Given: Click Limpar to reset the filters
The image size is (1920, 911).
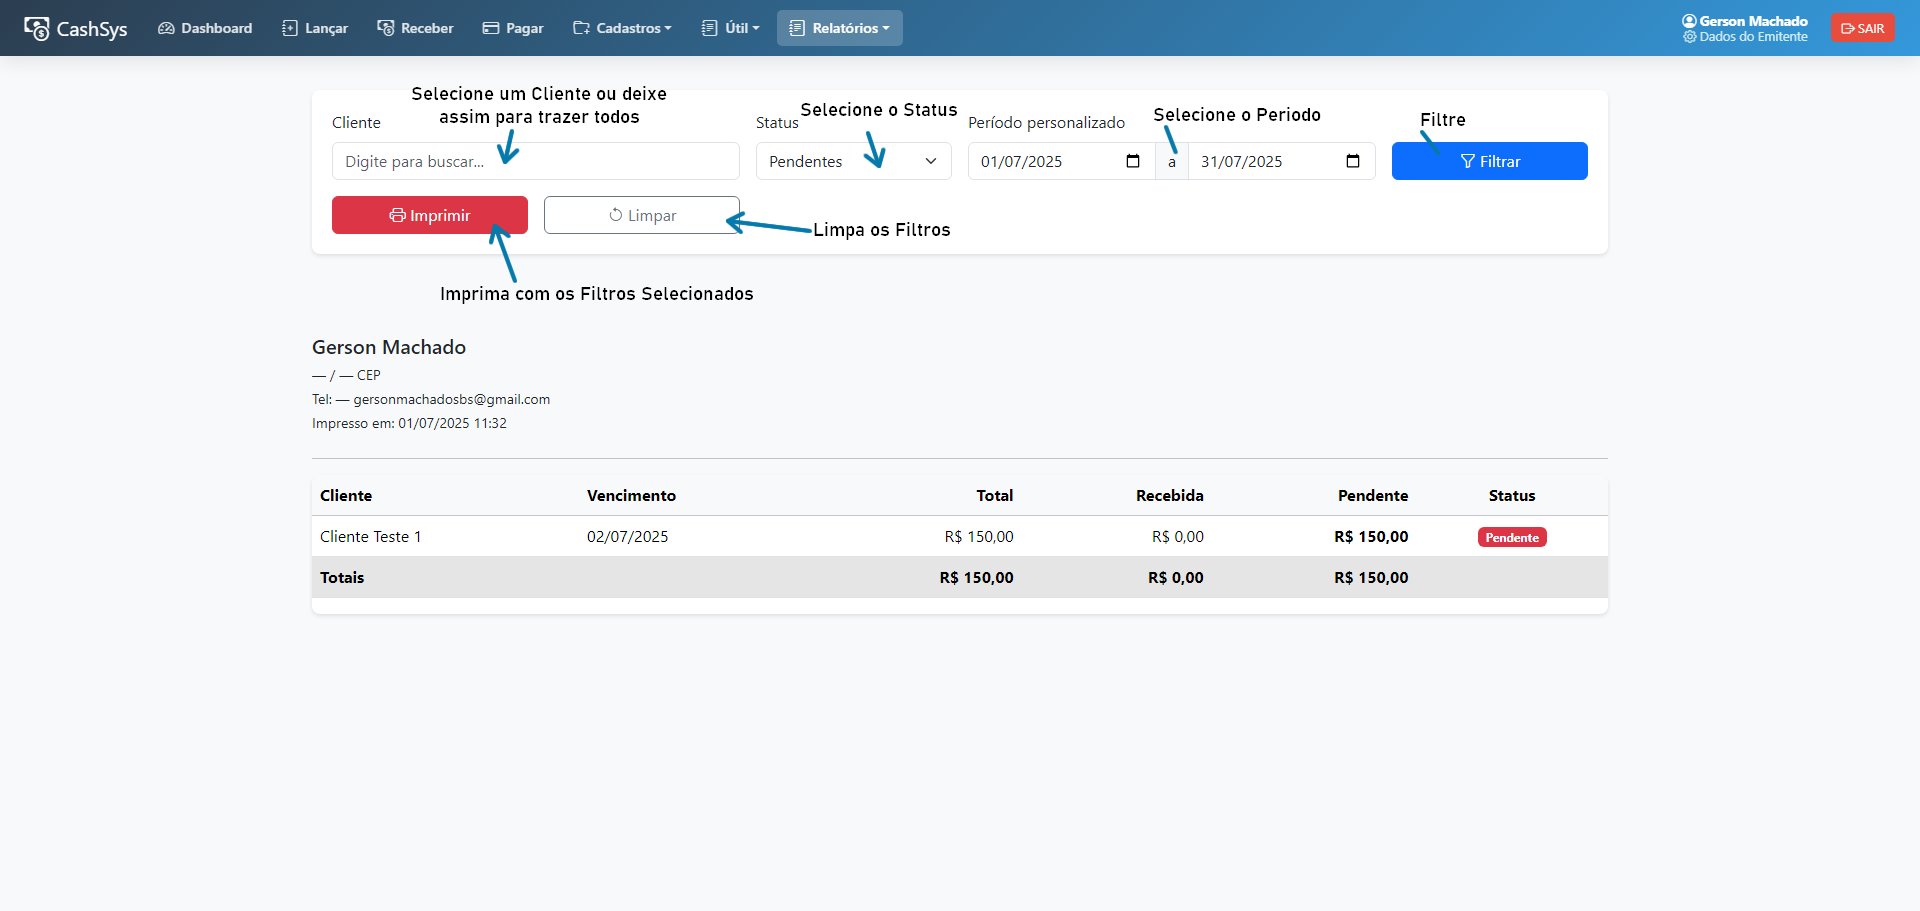Looking at the screenshot, I should click(x=641, y=215).
